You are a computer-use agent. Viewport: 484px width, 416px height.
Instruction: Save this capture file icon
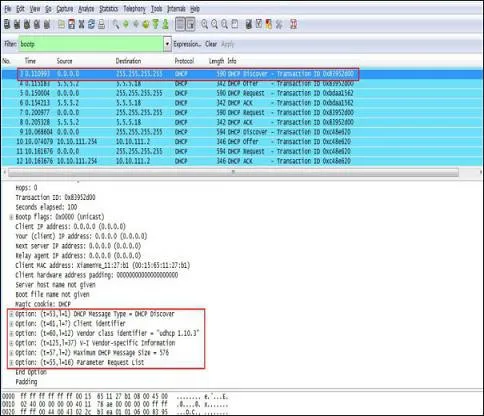pyautogui.click(x=71, y=24)
